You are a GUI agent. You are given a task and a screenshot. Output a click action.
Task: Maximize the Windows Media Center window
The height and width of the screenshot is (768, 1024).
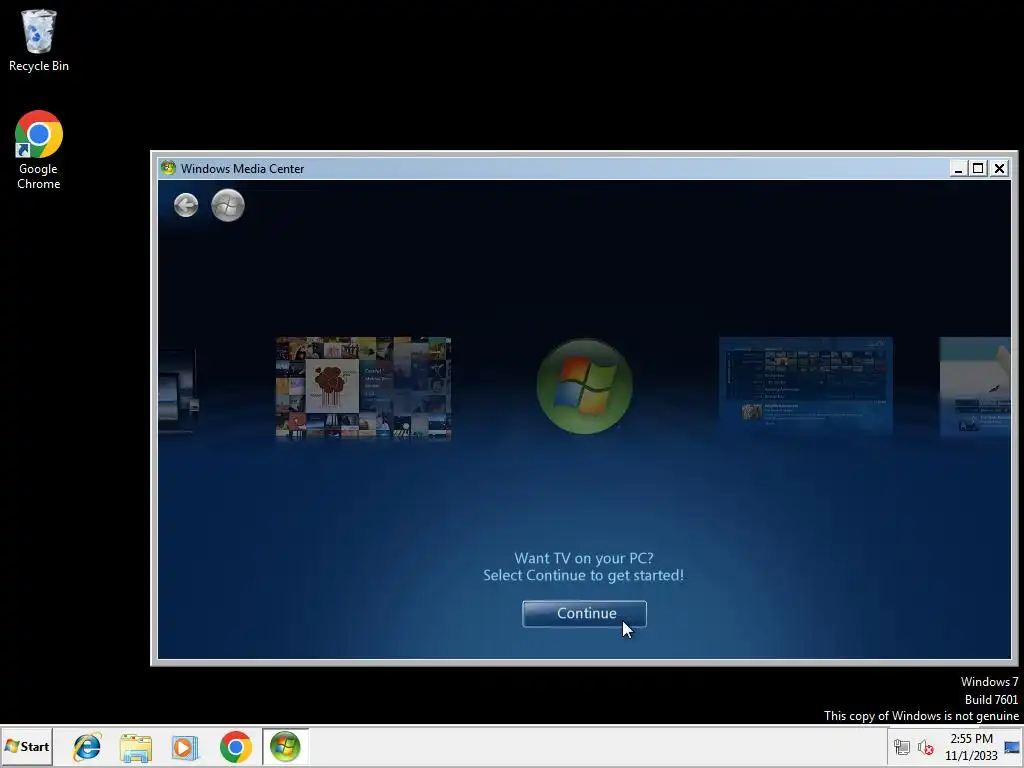point(978,168)
